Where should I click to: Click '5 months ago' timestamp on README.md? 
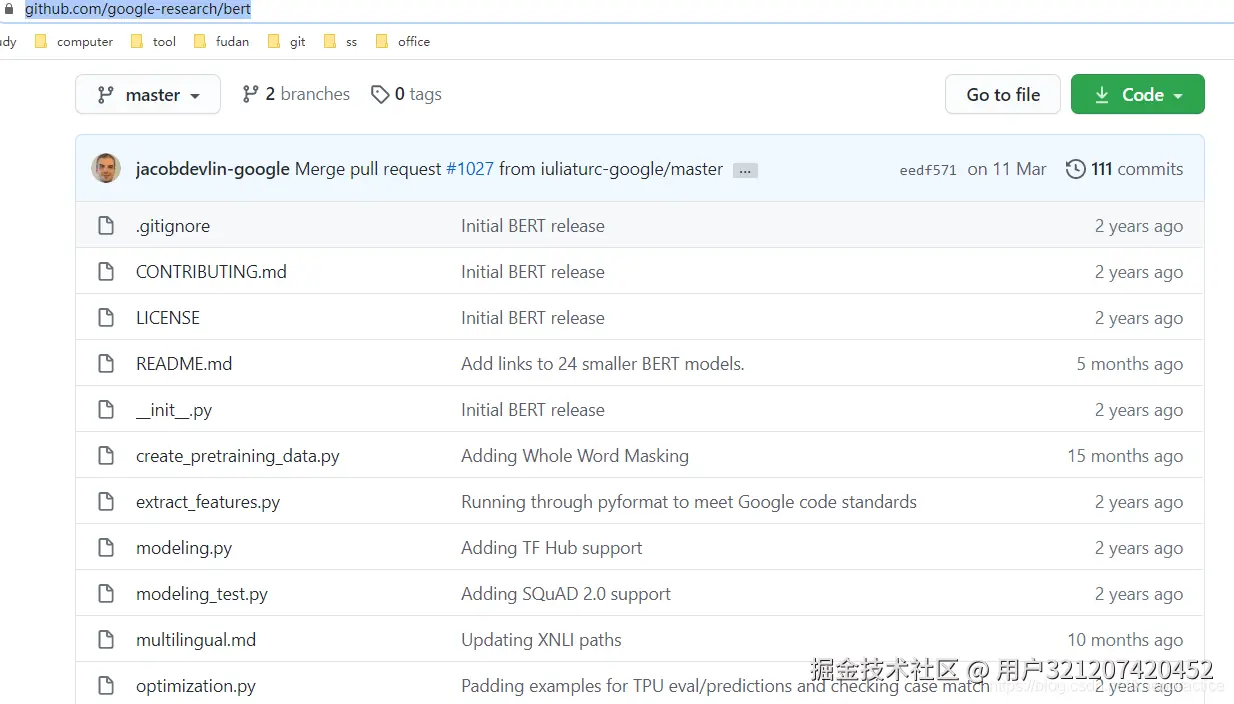pos(1130,364)
